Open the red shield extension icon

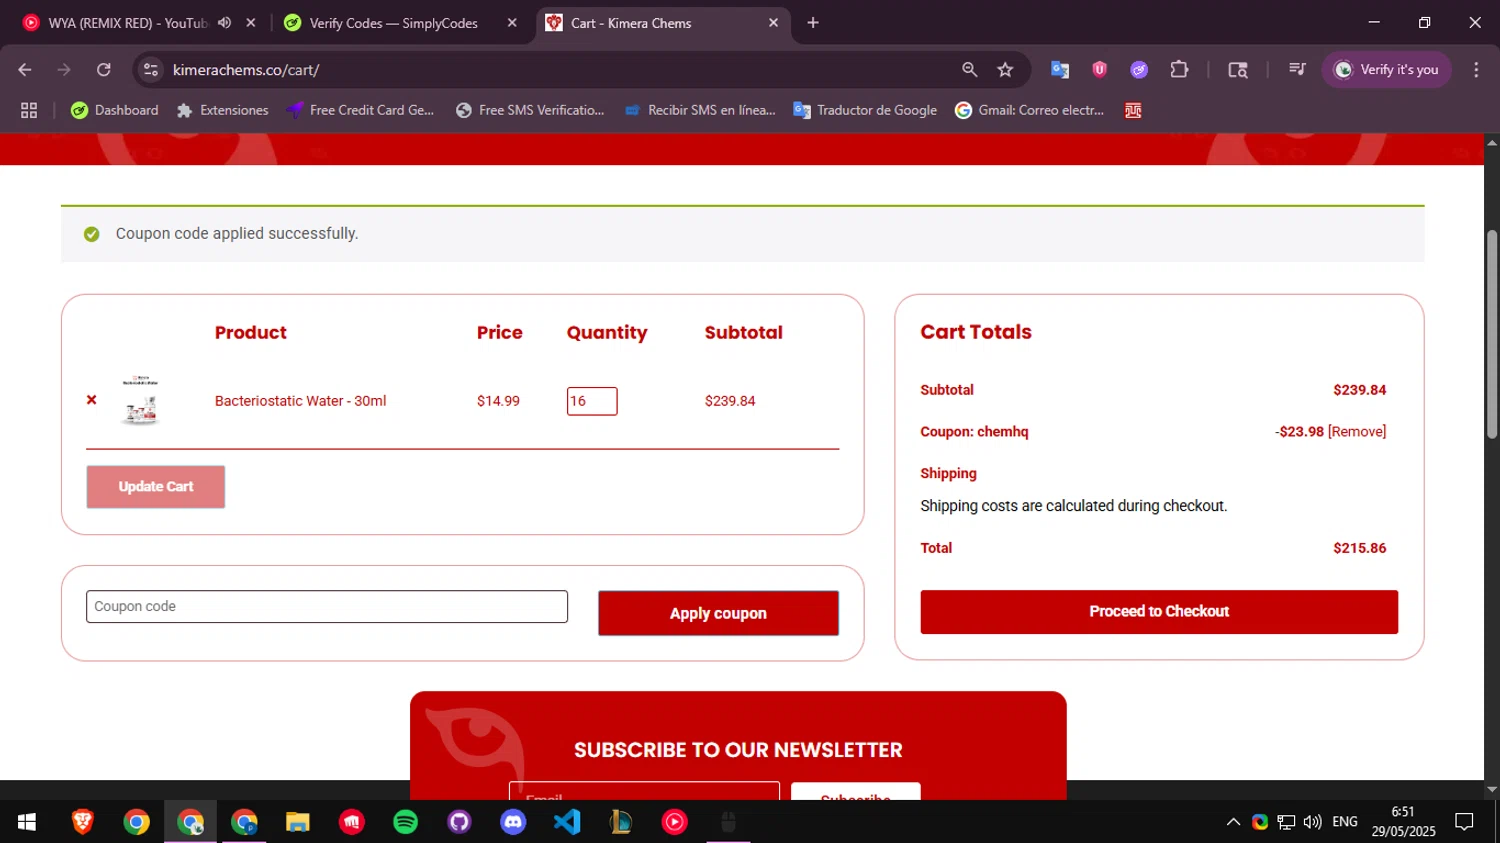click(1100, 70)
